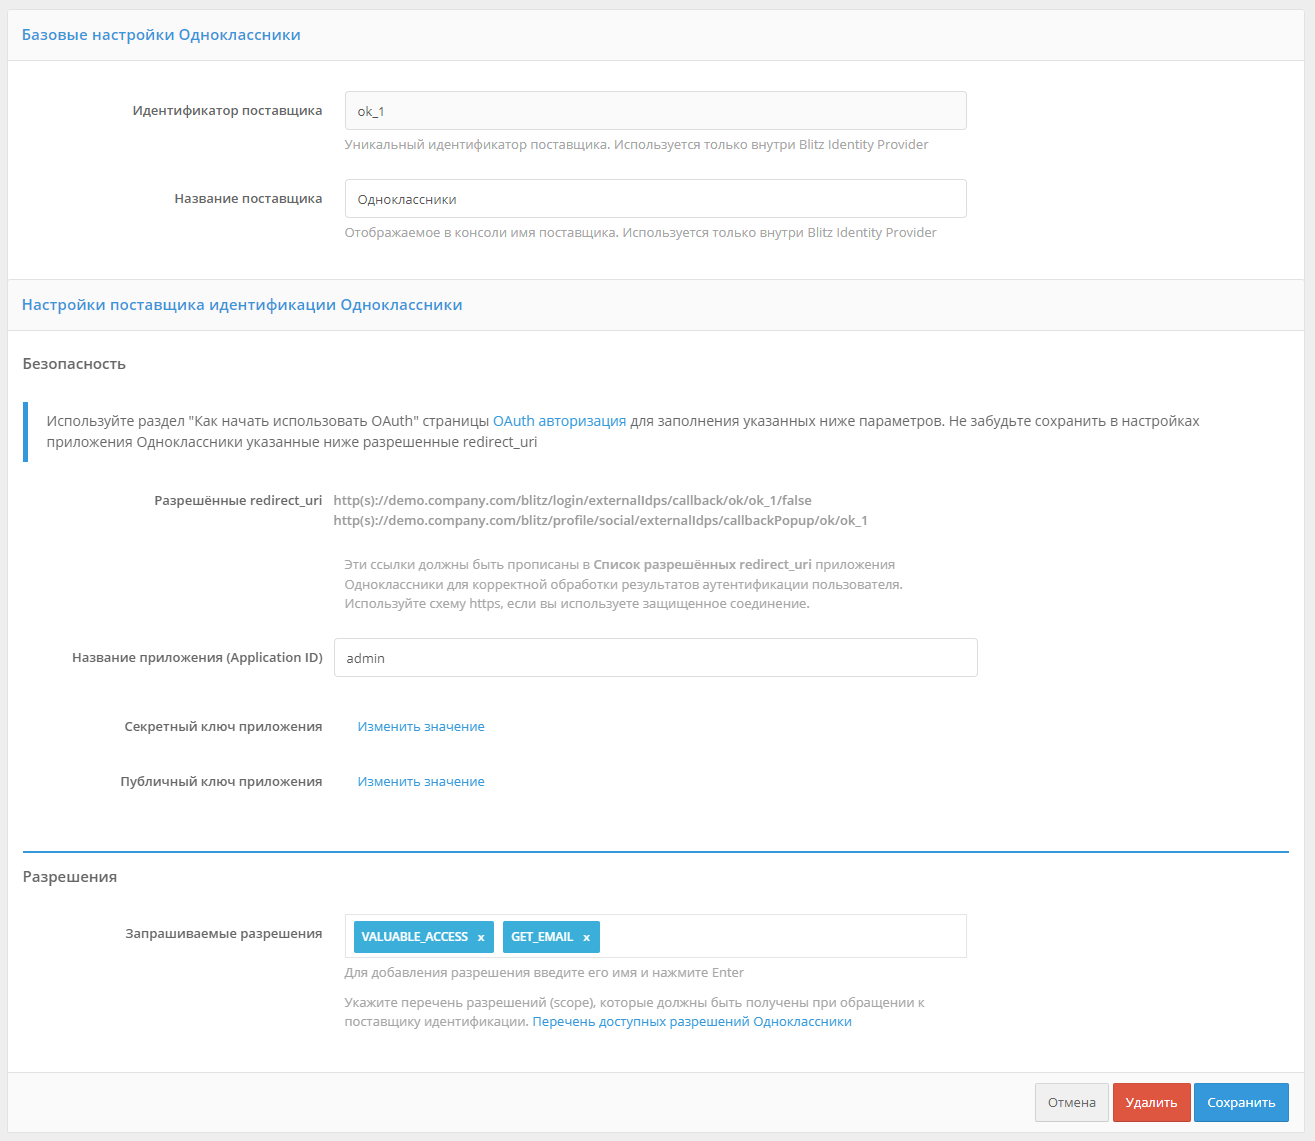The width and height of the screenshot is (1315, 1141).
Task: Save settings with Сохранить button
Action: [1241, 1102]
